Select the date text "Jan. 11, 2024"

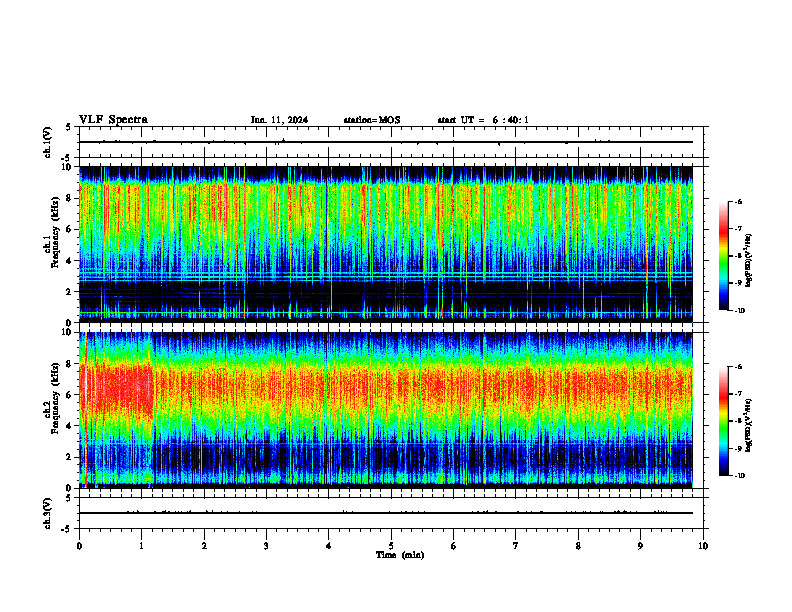[279, 120]
